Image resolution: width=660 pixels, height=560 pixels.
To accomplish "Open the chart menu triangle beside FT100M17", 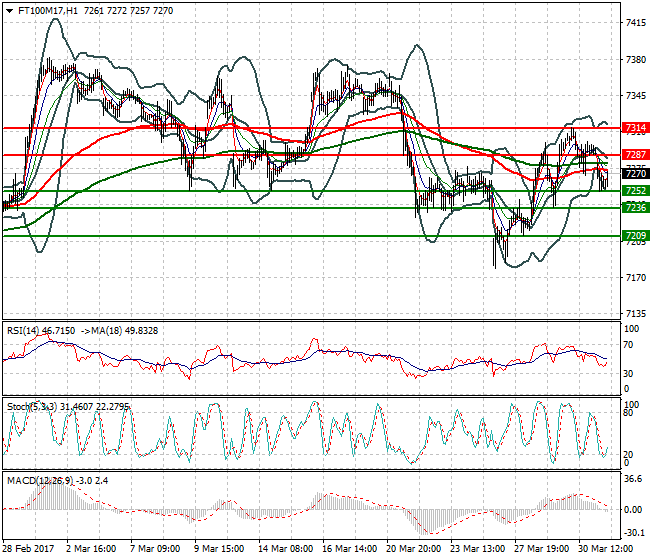I will [x=10, y=11].
